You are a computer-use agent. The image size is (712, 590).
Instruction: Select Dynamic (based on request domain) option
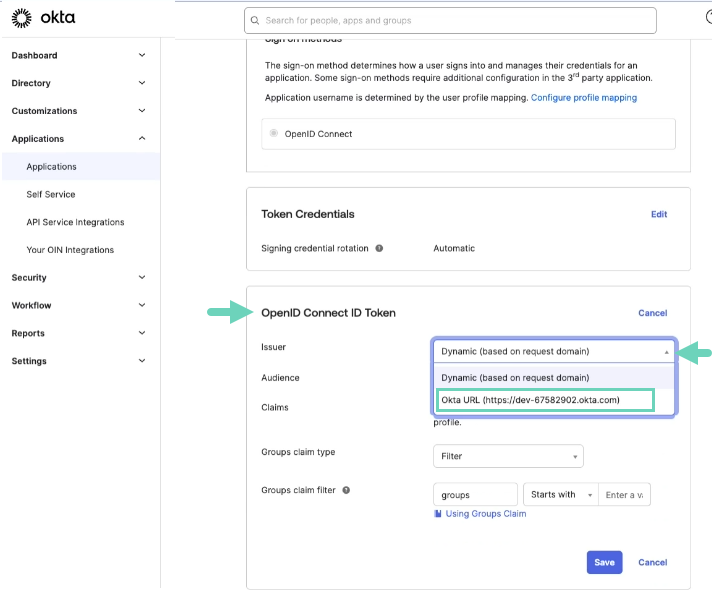(515, 377)
